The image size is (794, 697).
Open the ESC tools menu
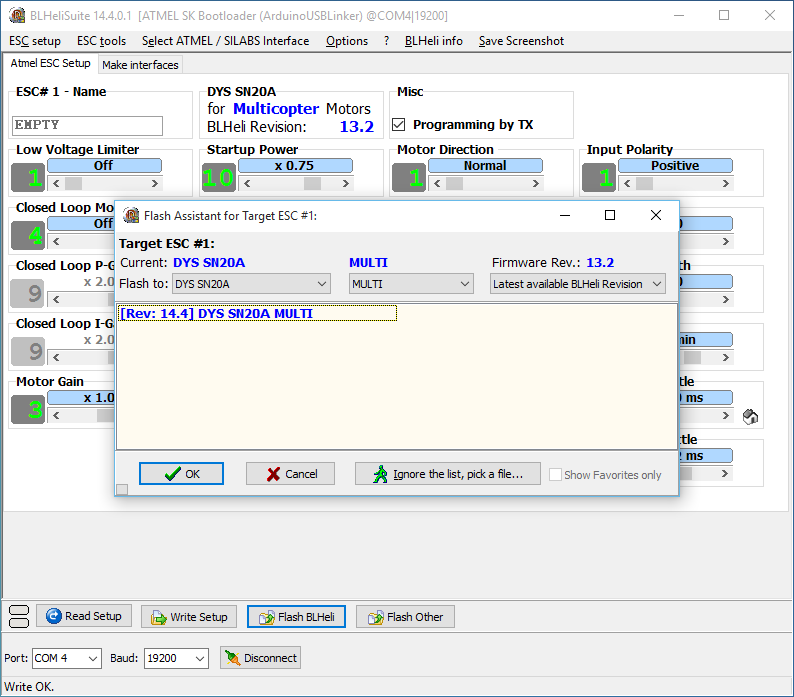101,41
